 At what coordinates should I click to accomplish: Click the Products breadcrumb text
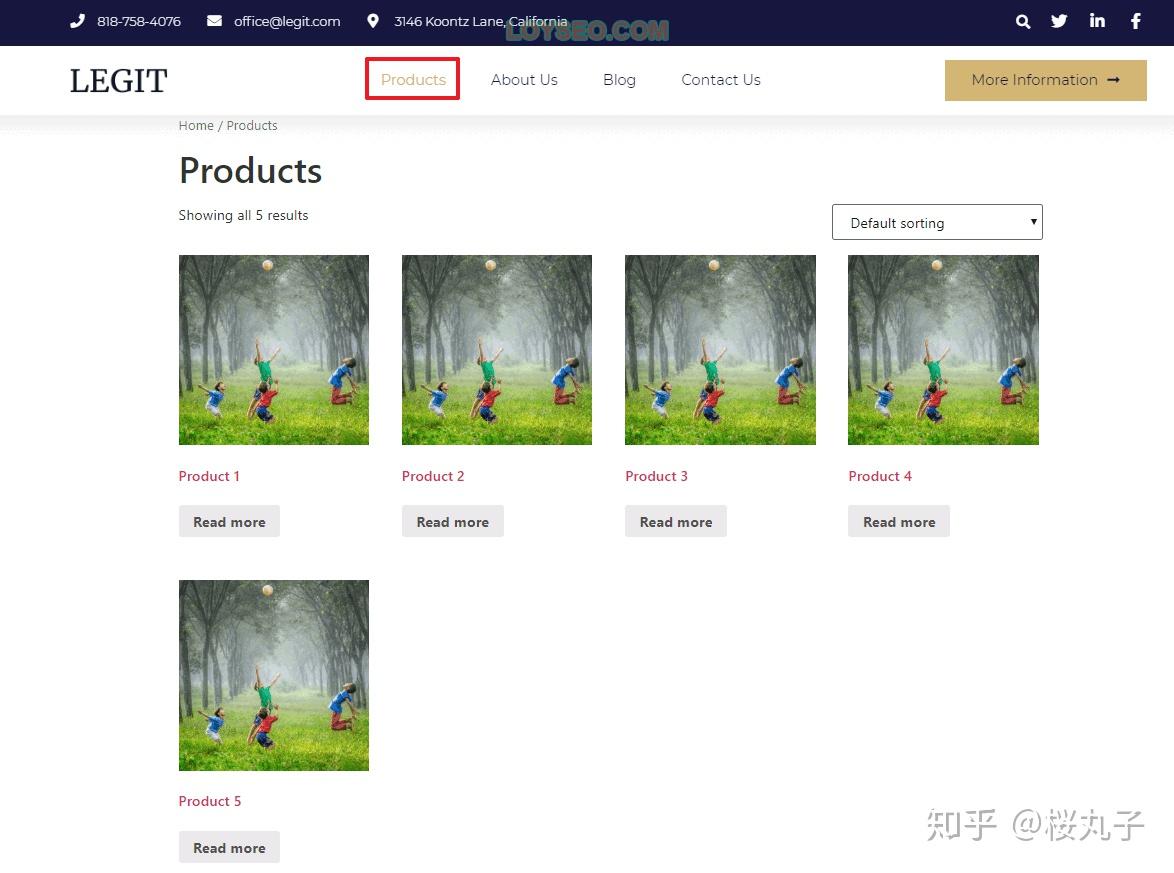coord(252,125)
